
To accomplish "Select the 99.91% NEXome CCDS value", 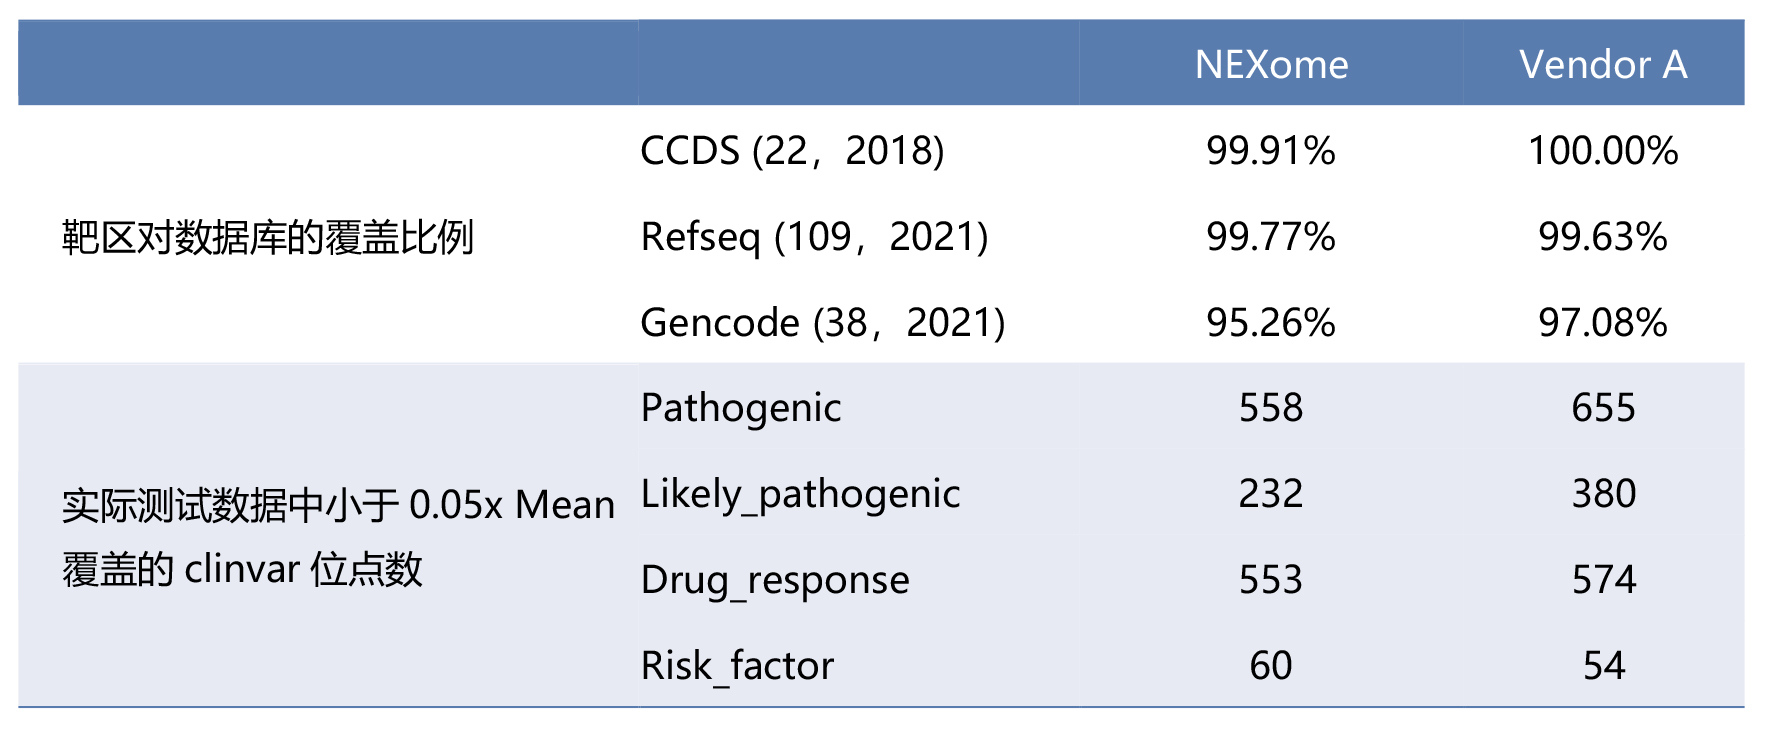I will [1270, 151].
